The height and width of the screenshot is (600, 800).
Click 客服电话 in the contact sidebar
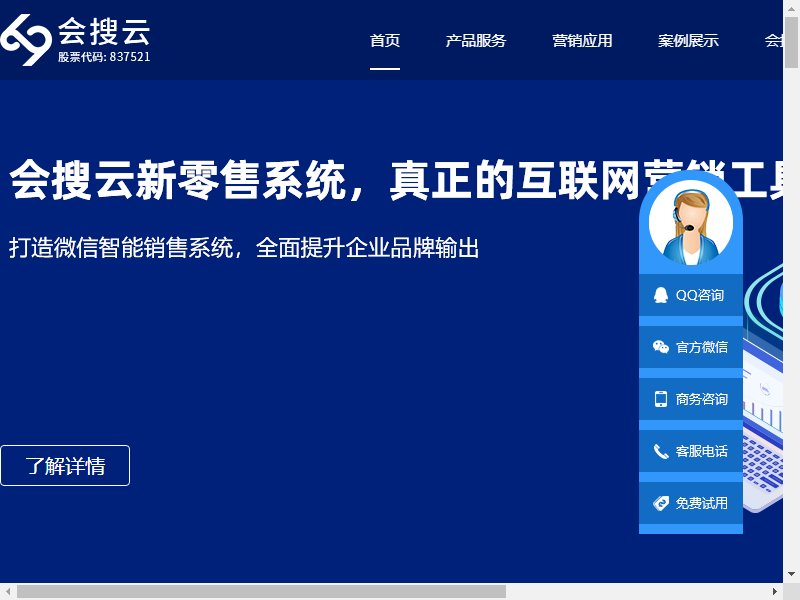point(691,451)
